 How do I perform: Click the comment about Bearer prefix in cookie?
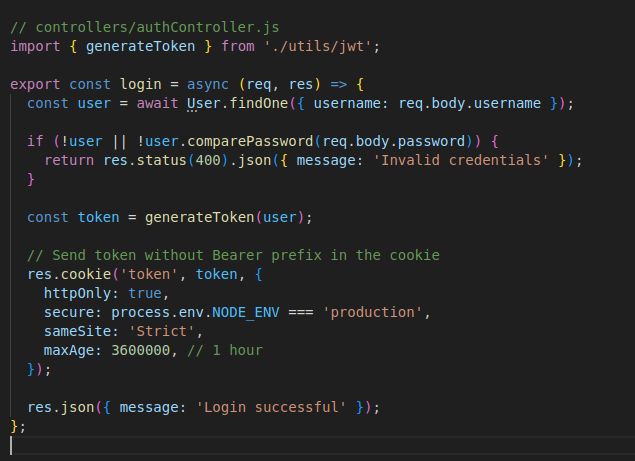pyautogui.click(x=233, y=255)
